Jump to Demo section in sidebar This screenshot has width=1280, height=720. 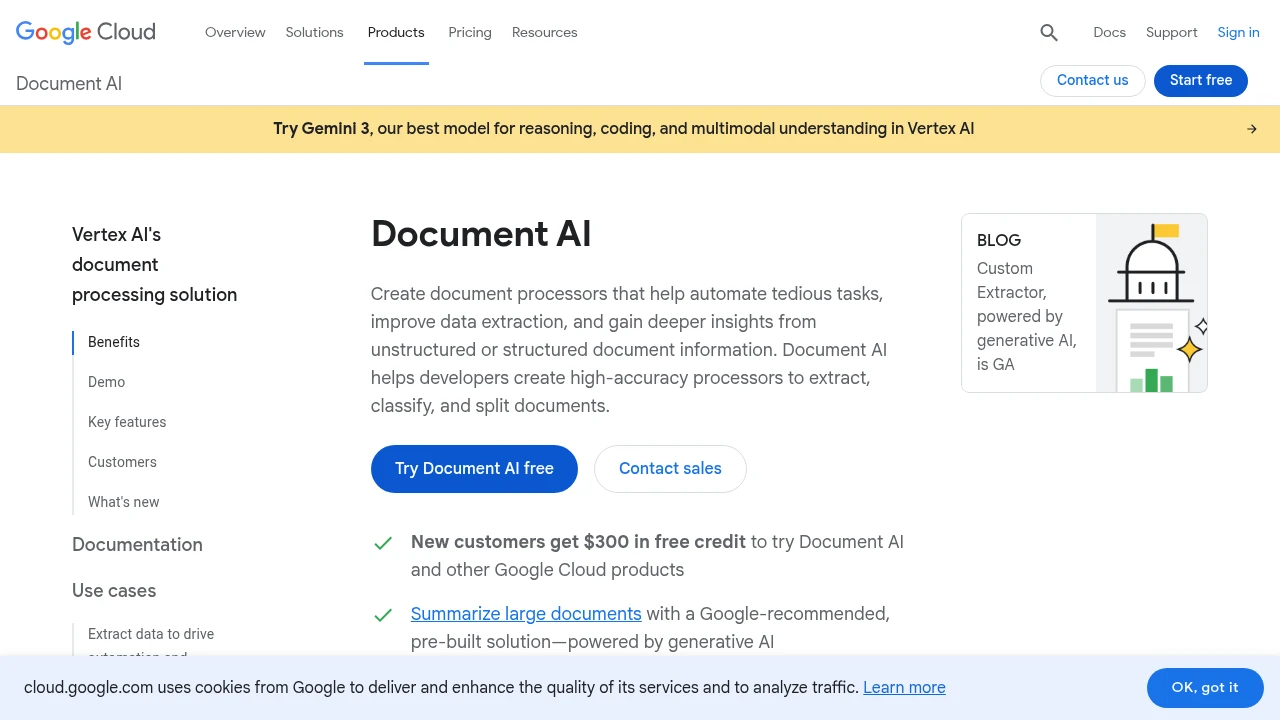pos(106,382)
